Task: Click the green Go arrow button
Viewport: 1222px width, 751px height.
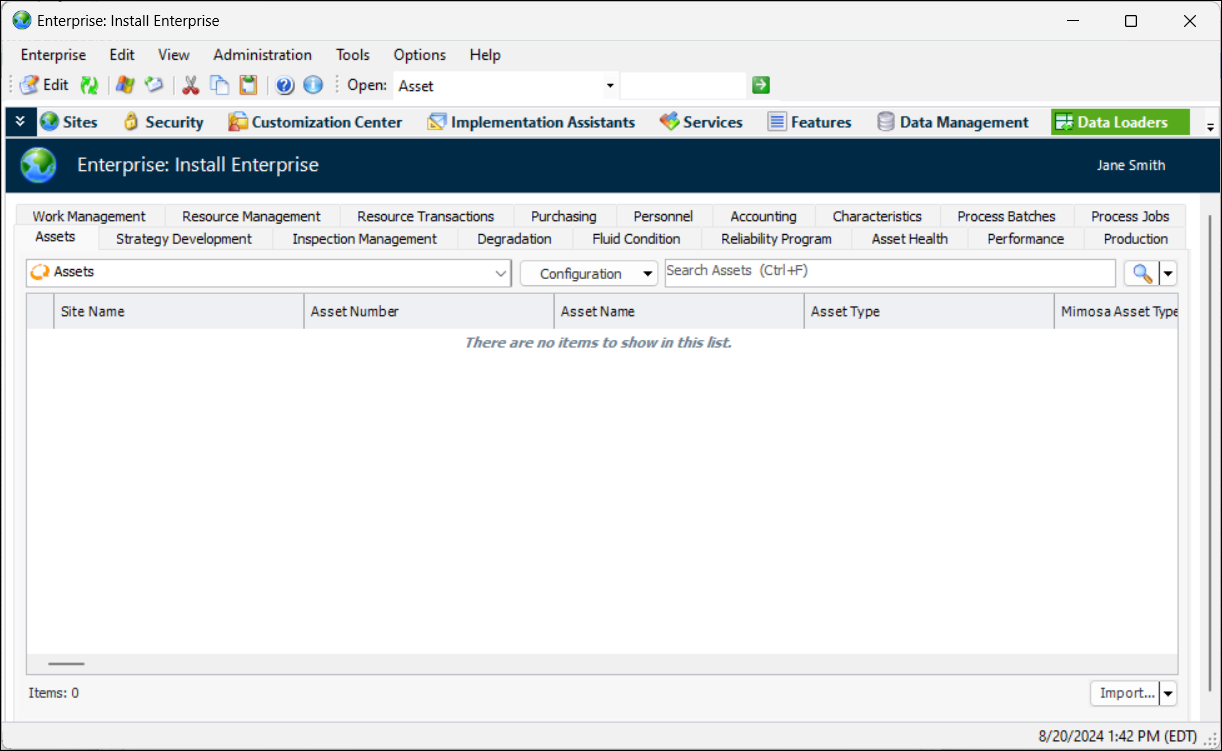Action: [x=761, y=85]
